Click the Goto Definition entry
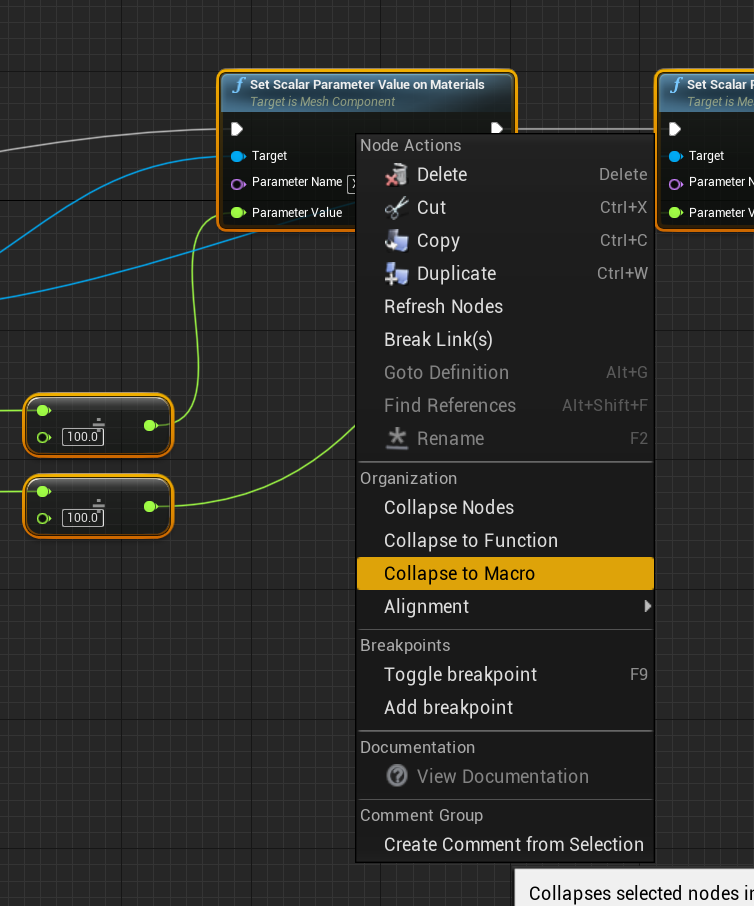The width and height of the screenshot is (754, 906). pyautogui.click(x=505, y=373)
